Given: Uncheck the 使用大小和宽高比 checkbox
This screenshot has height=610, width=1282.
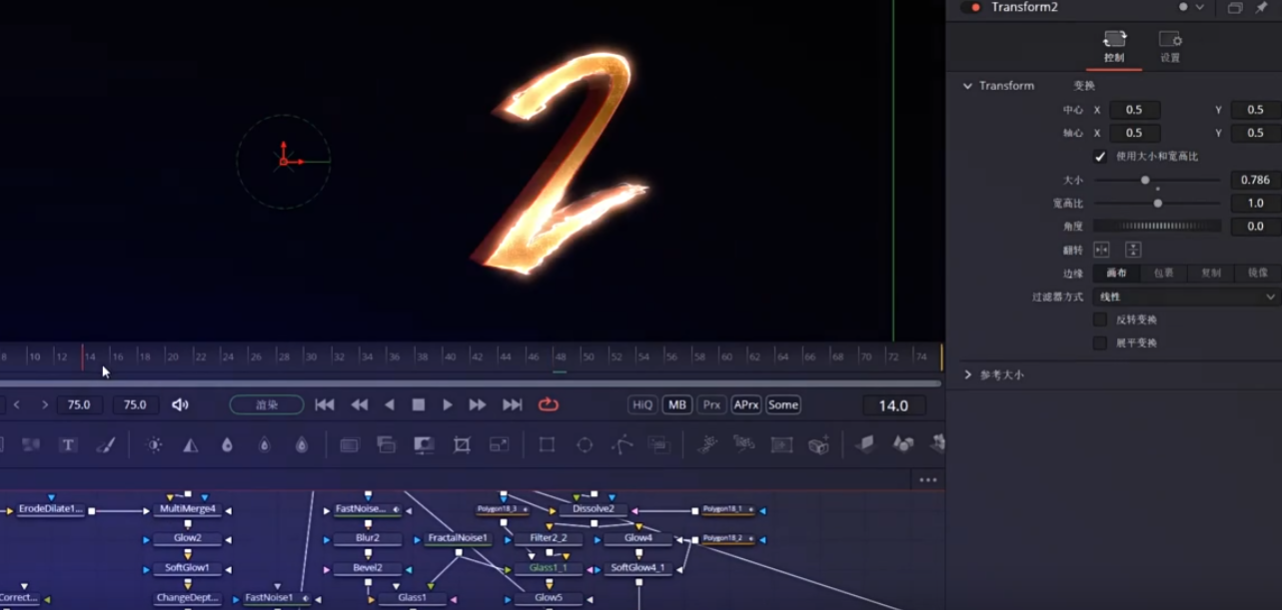Looking at the screenshot, I should click(x=1100, y=157).
